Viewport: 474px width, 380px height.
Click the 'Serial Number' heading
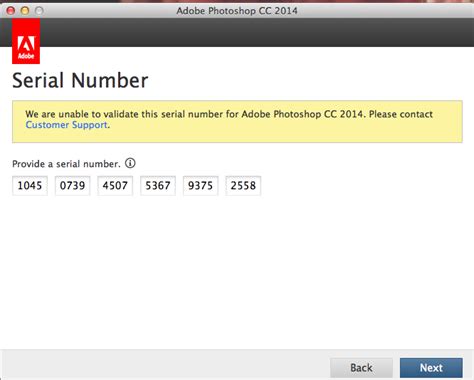click(x=80, y=81)
